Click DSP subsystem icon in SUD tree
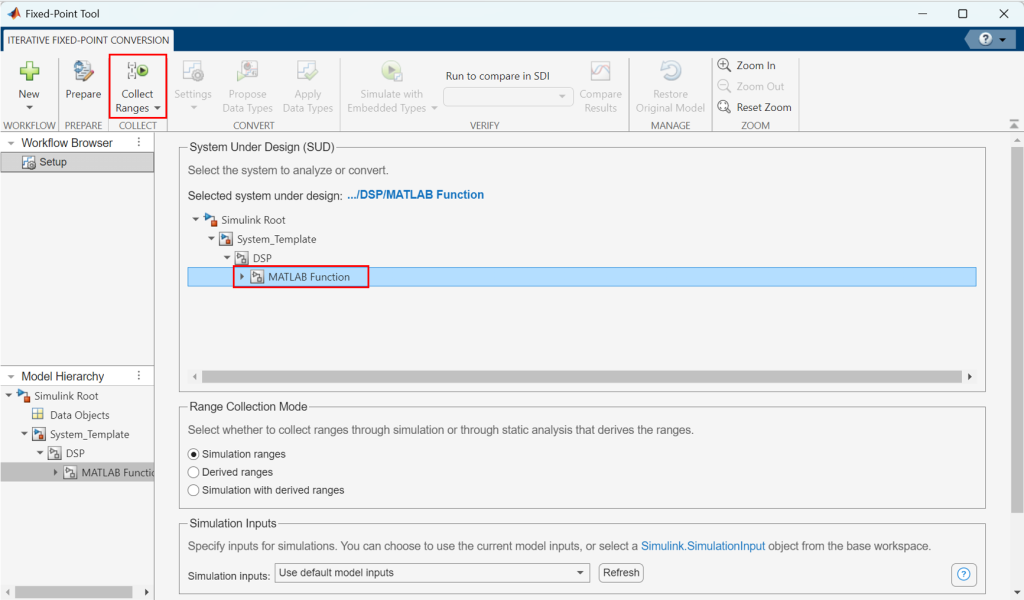The height and width of the screenshot is (600, 1024). point(242,258)
